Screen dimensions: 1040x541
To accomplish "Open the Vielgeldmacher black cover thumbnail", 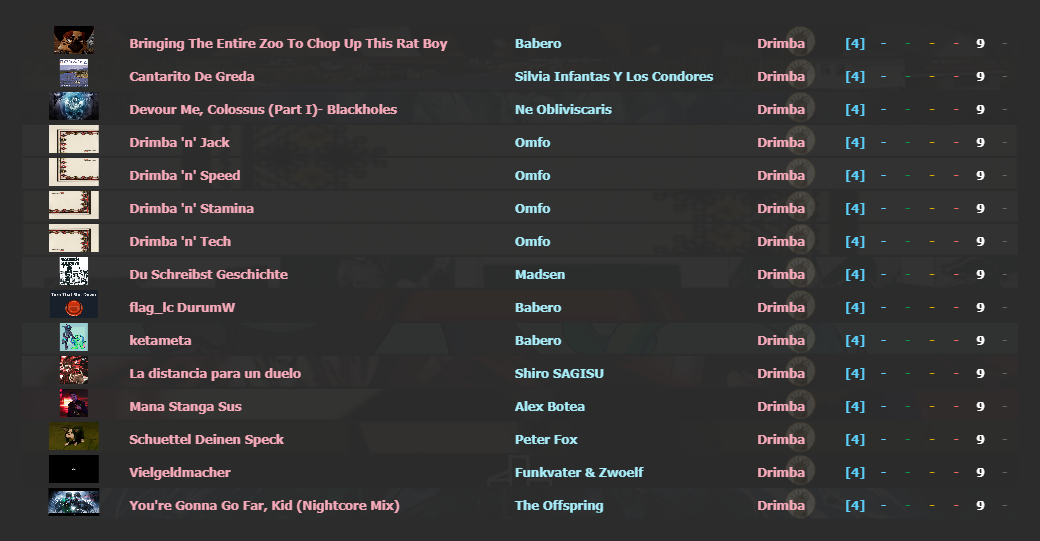I will click(x=74, y=472).
